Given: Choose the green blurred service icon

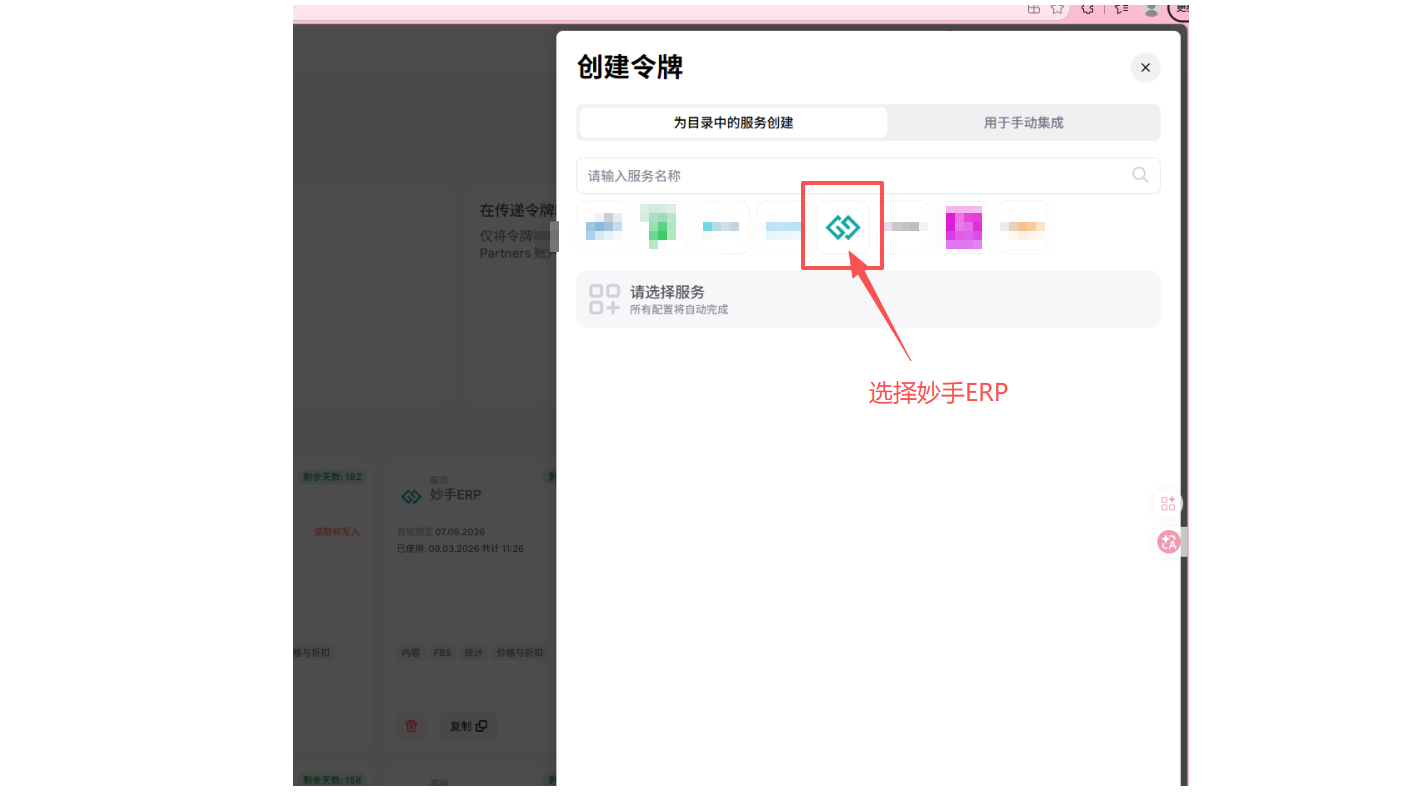Looking at the screenshot, I should coord(660,227).
